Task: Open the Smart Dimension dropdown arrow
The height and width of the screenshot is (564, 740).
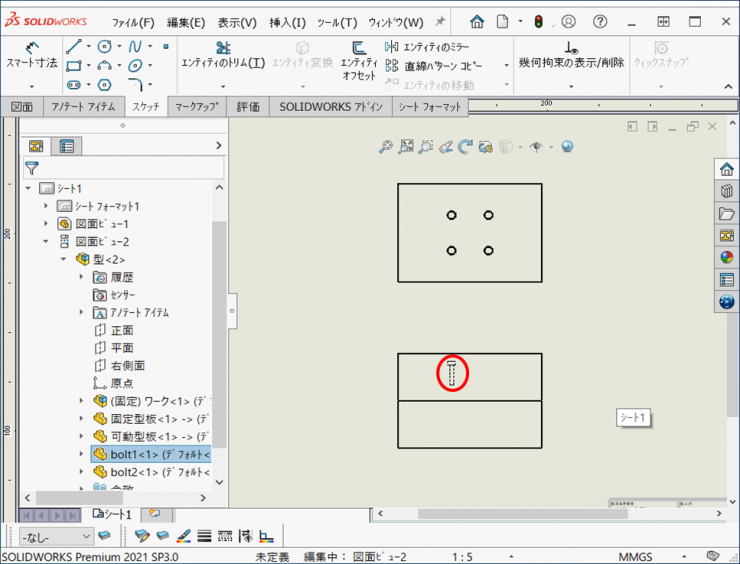Action: [32, 86]
